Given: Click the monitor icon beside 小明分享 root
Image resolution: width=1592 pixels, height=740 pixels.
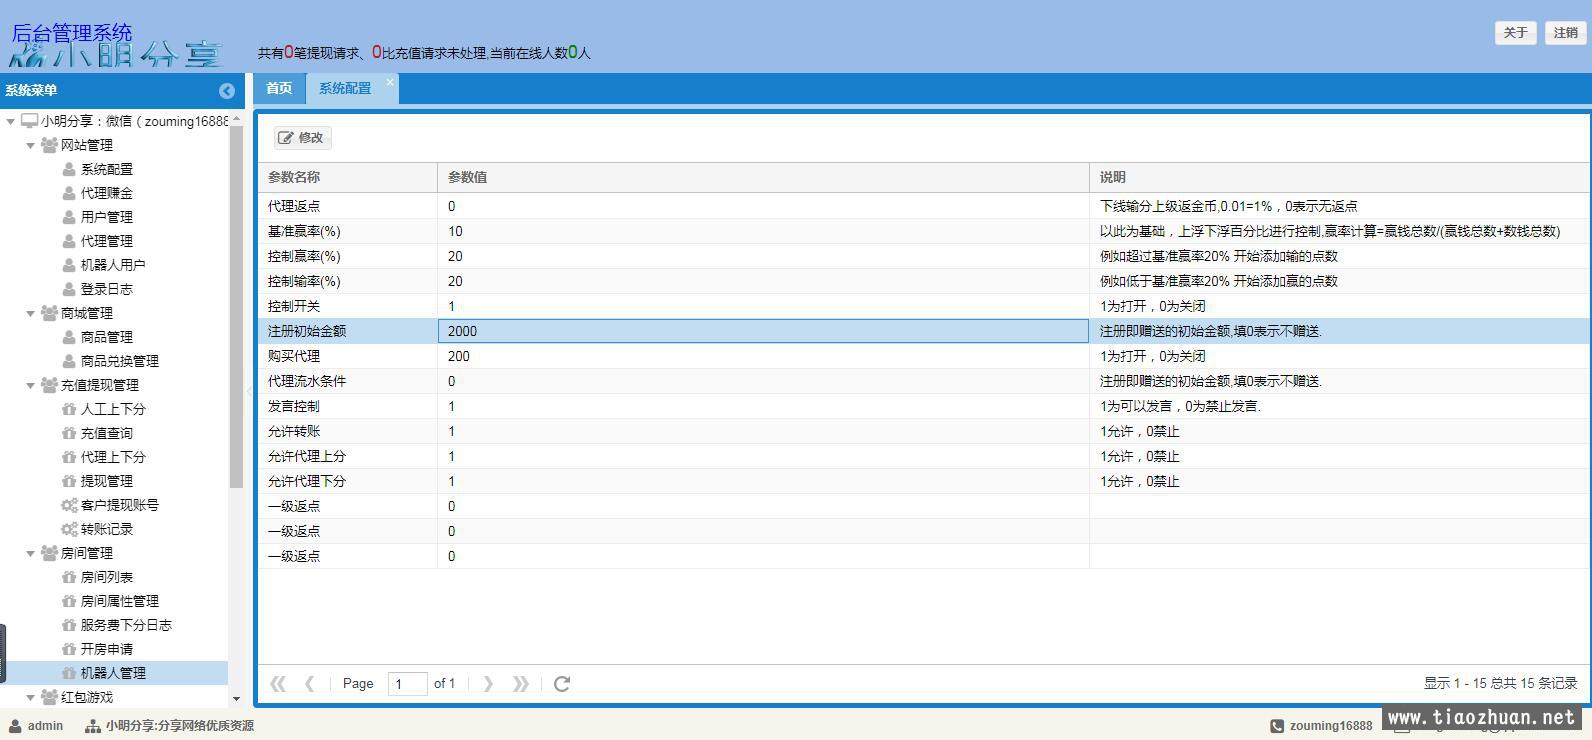Looking at the screenshot, I should (x=29, y=121).
